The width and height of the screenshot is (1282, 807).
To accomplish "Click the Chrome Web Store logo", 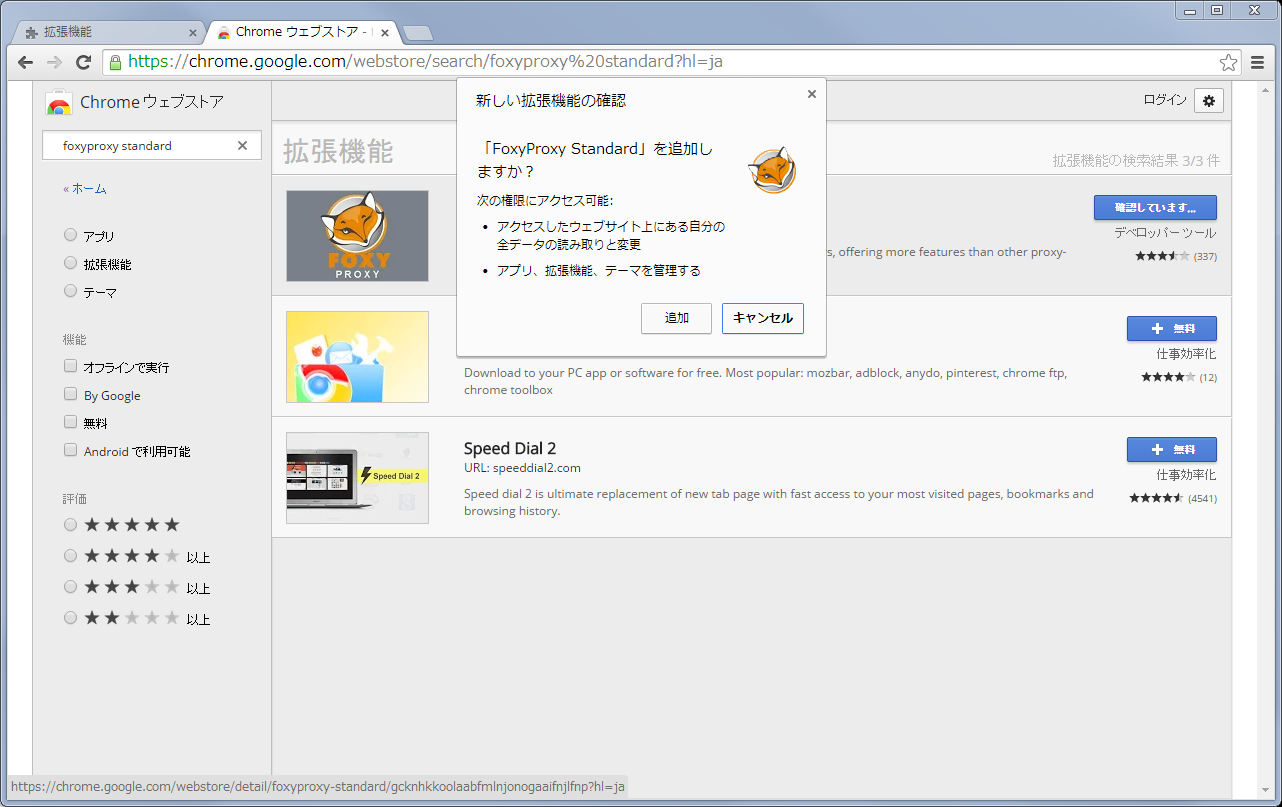I will tap(58, 102).
